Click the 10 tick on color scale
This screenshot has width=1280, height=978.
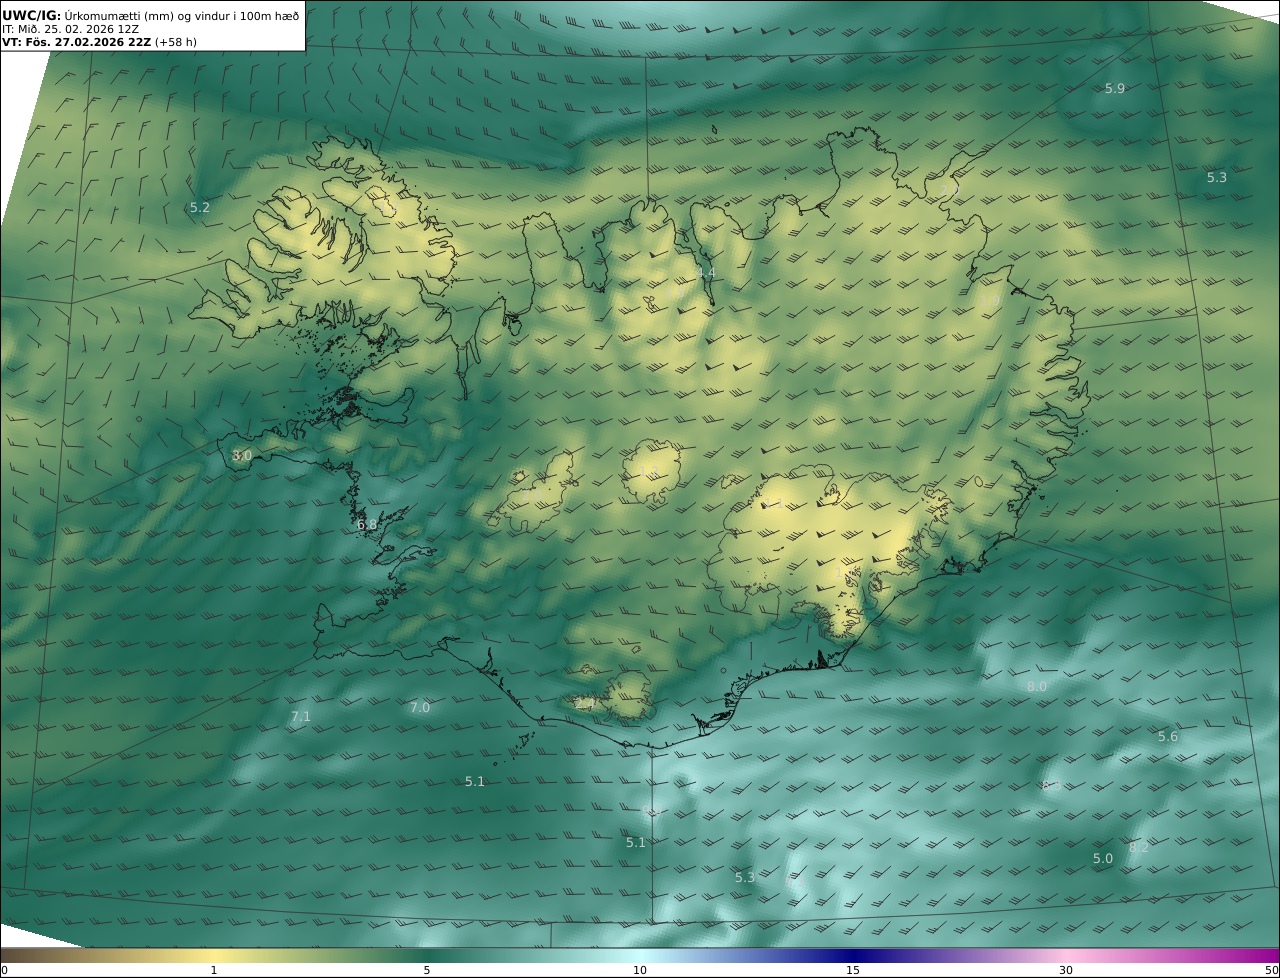pos(640,970)
